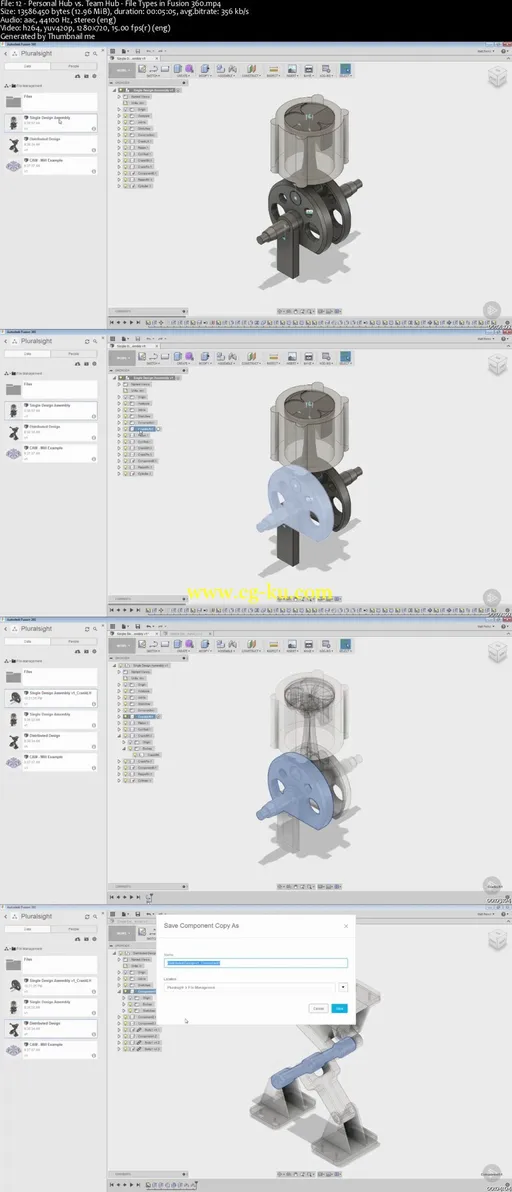Open the Single Design Assembly card in the first frame

50,123
